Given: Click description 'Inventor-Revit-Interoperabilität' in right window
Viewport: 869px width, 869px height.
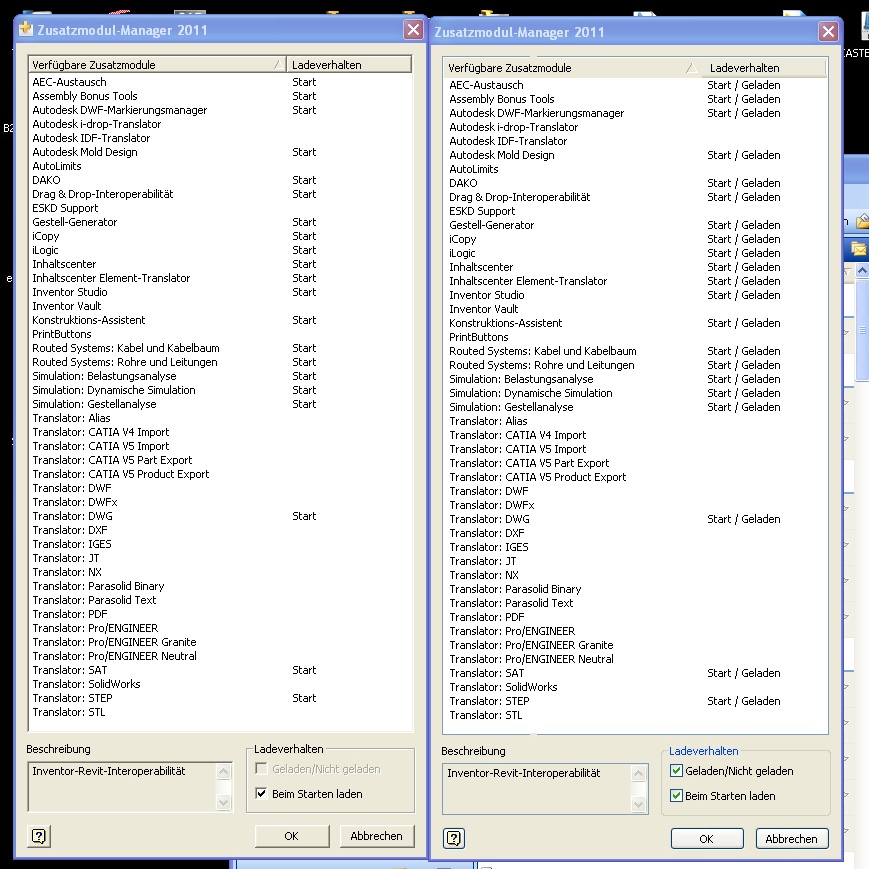Looking at the screenshot, I should pyautogui.click(x=524, y=773).
